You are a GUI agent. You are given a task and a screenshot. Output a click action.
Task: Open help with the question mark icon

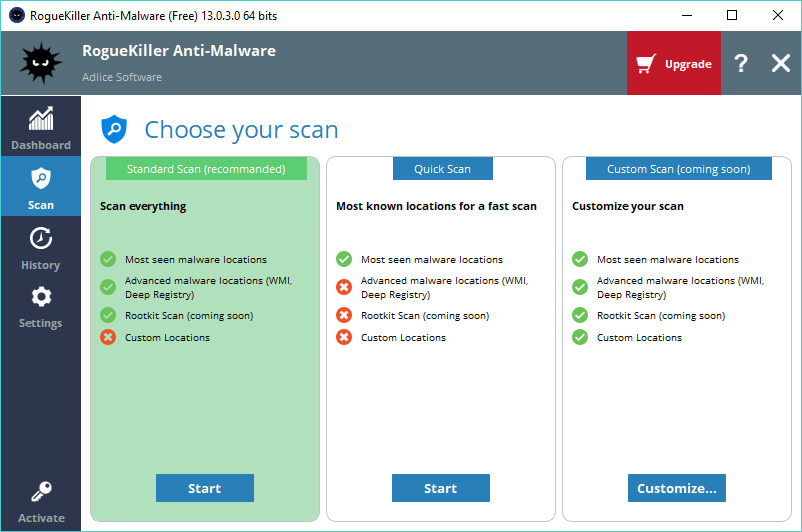(x=741, y=63)
